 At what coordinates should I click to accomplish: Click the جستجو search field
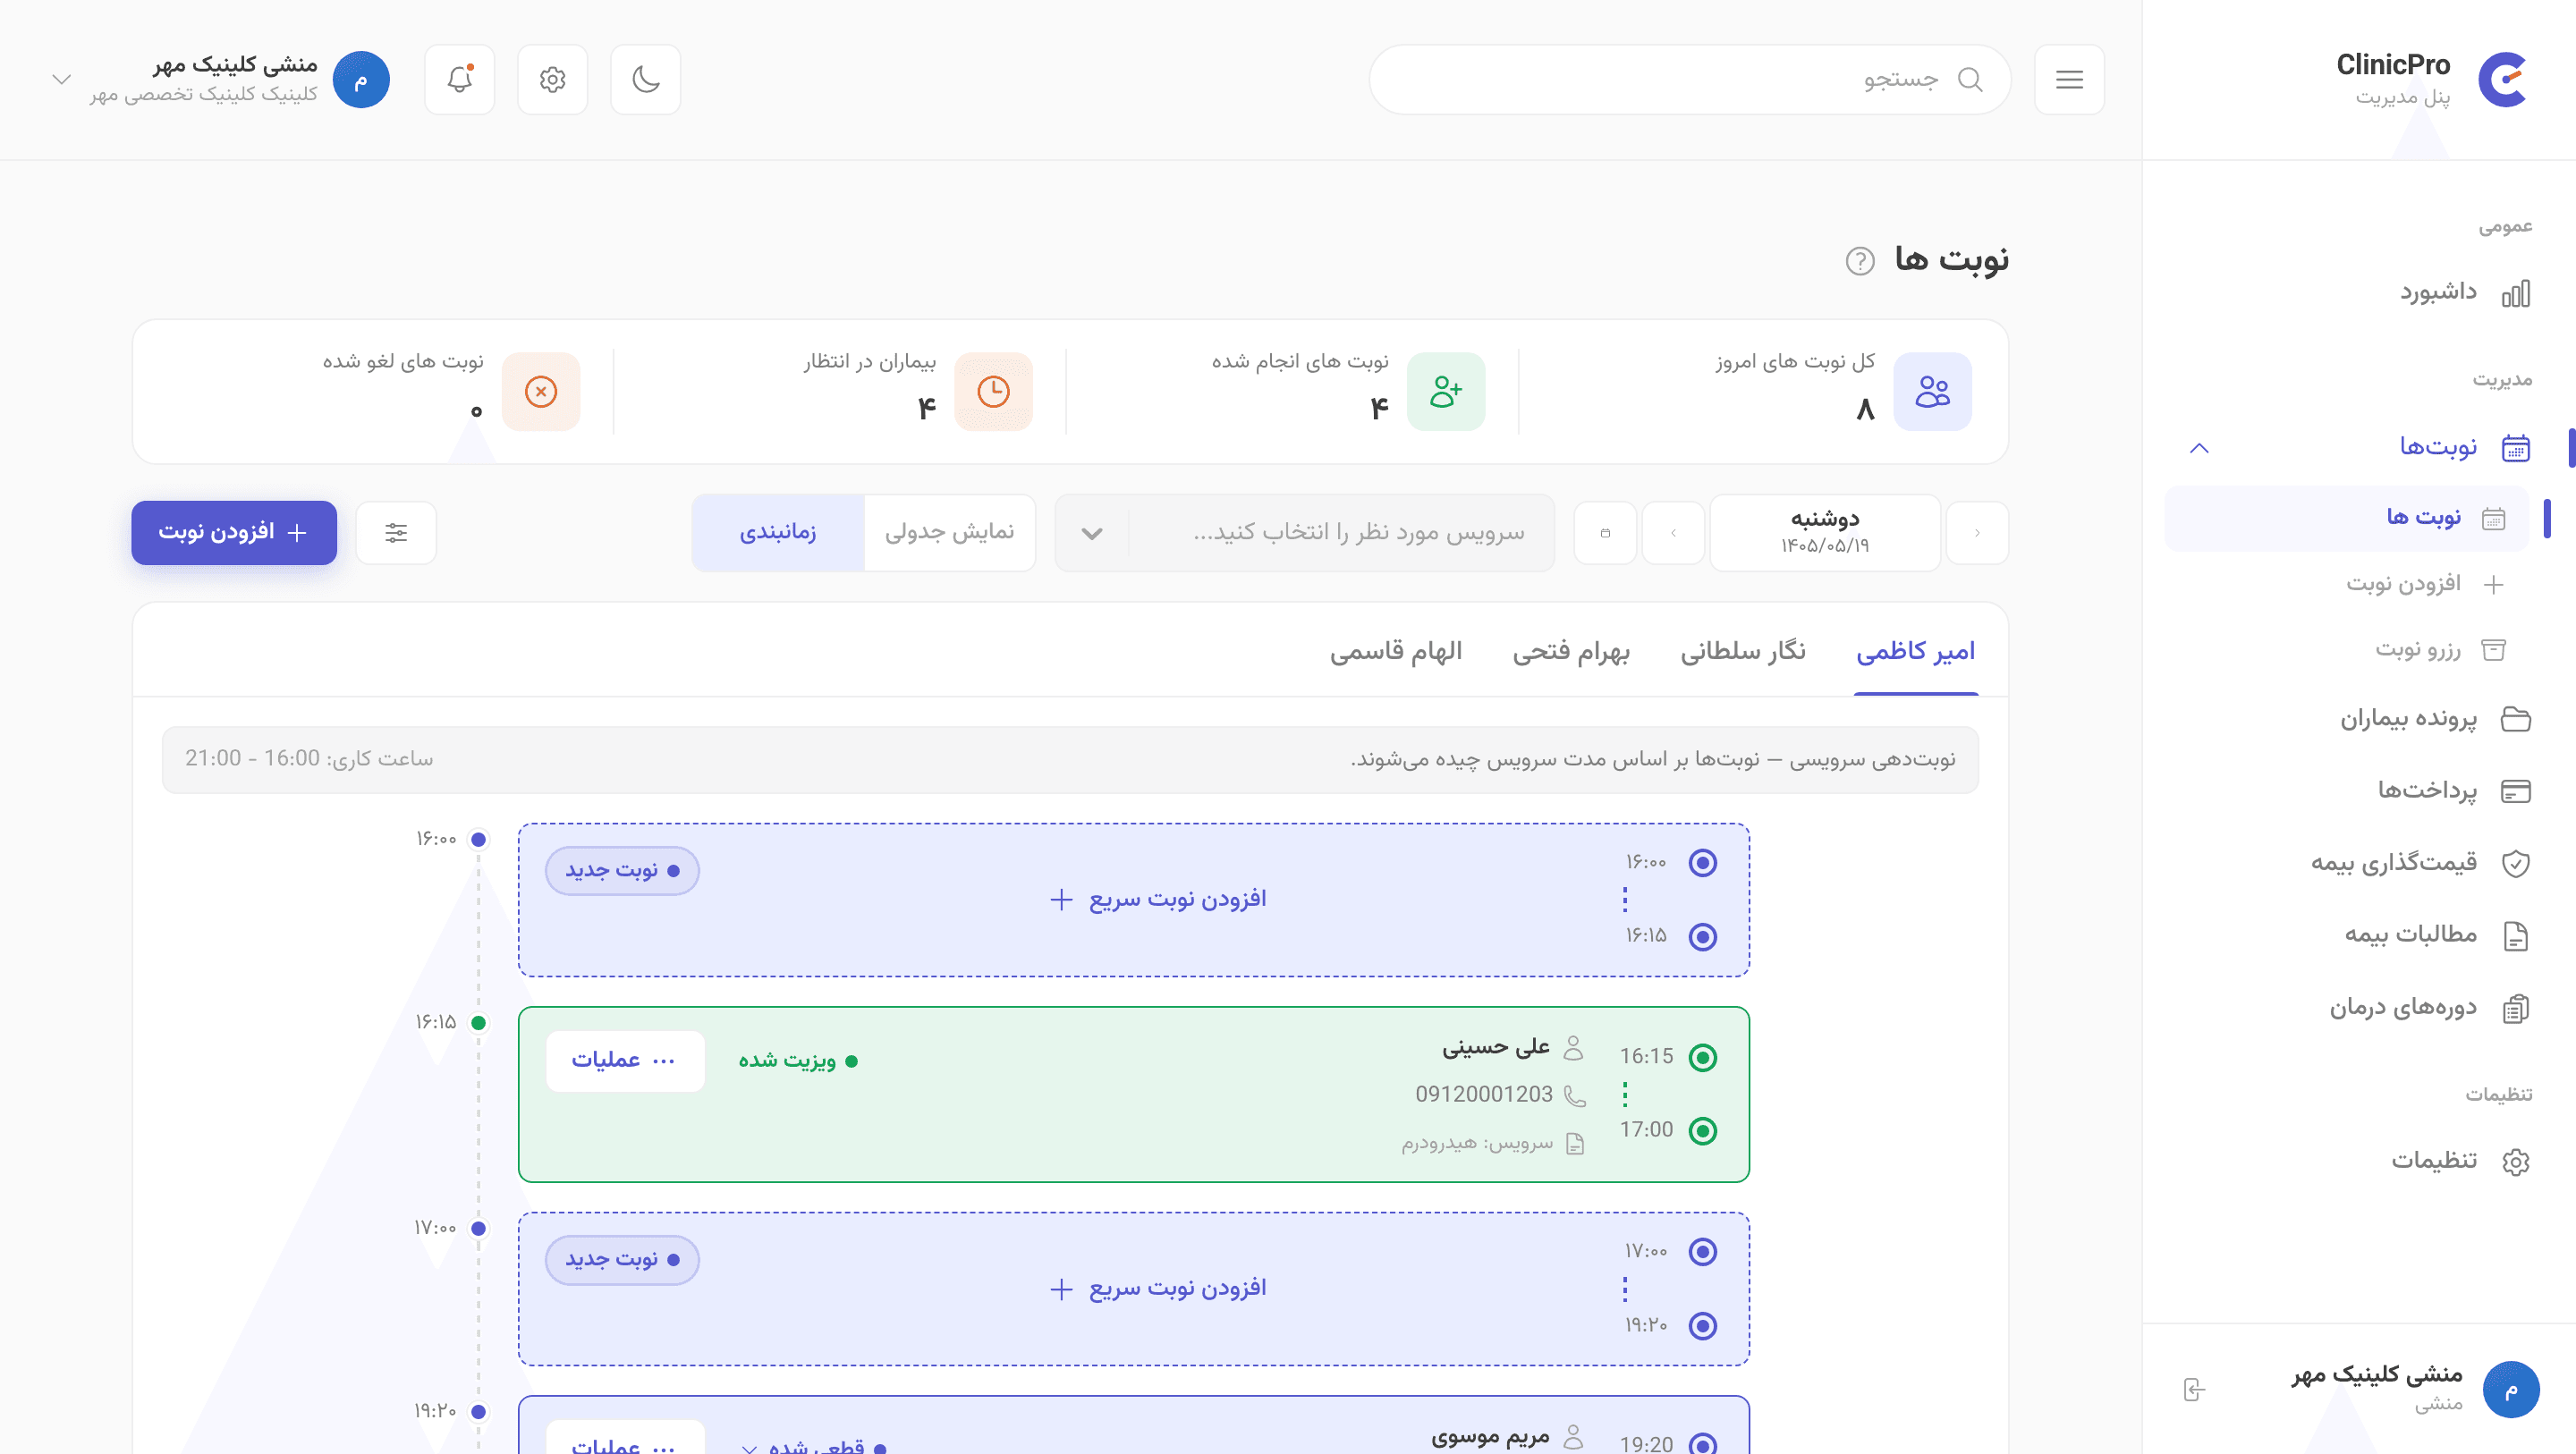pyautogui.click(x=1690, y=80)
